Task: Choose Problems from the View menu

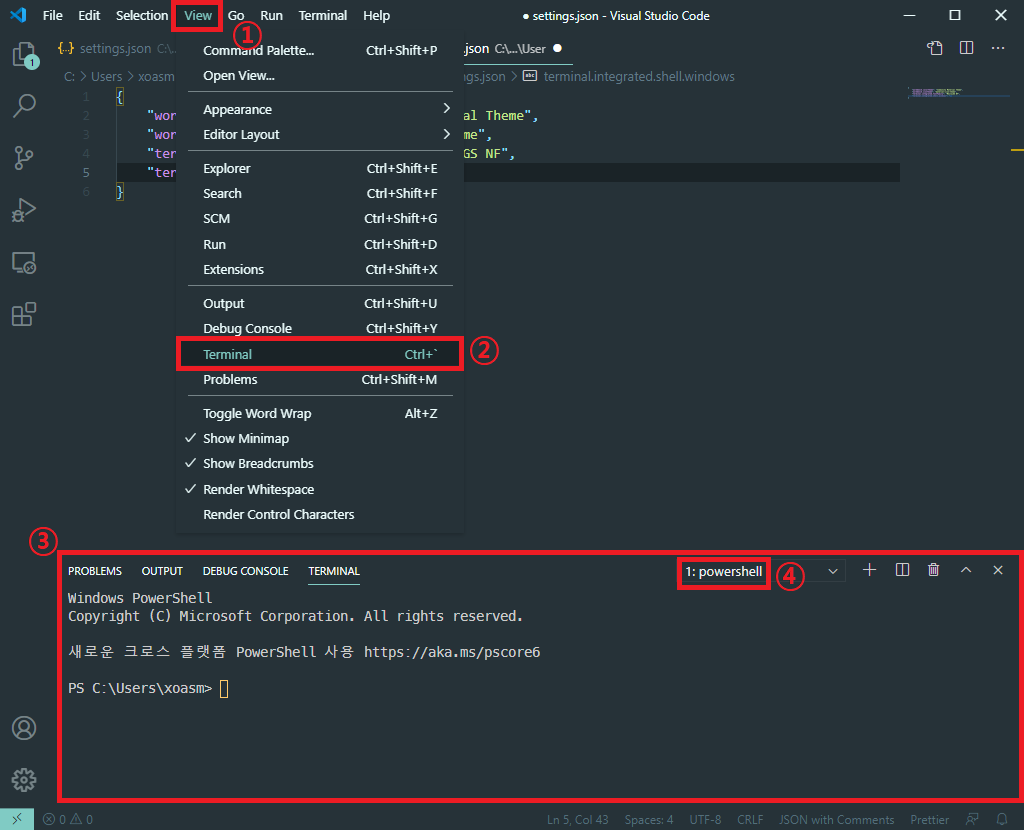Action: [x=320, y=379]
